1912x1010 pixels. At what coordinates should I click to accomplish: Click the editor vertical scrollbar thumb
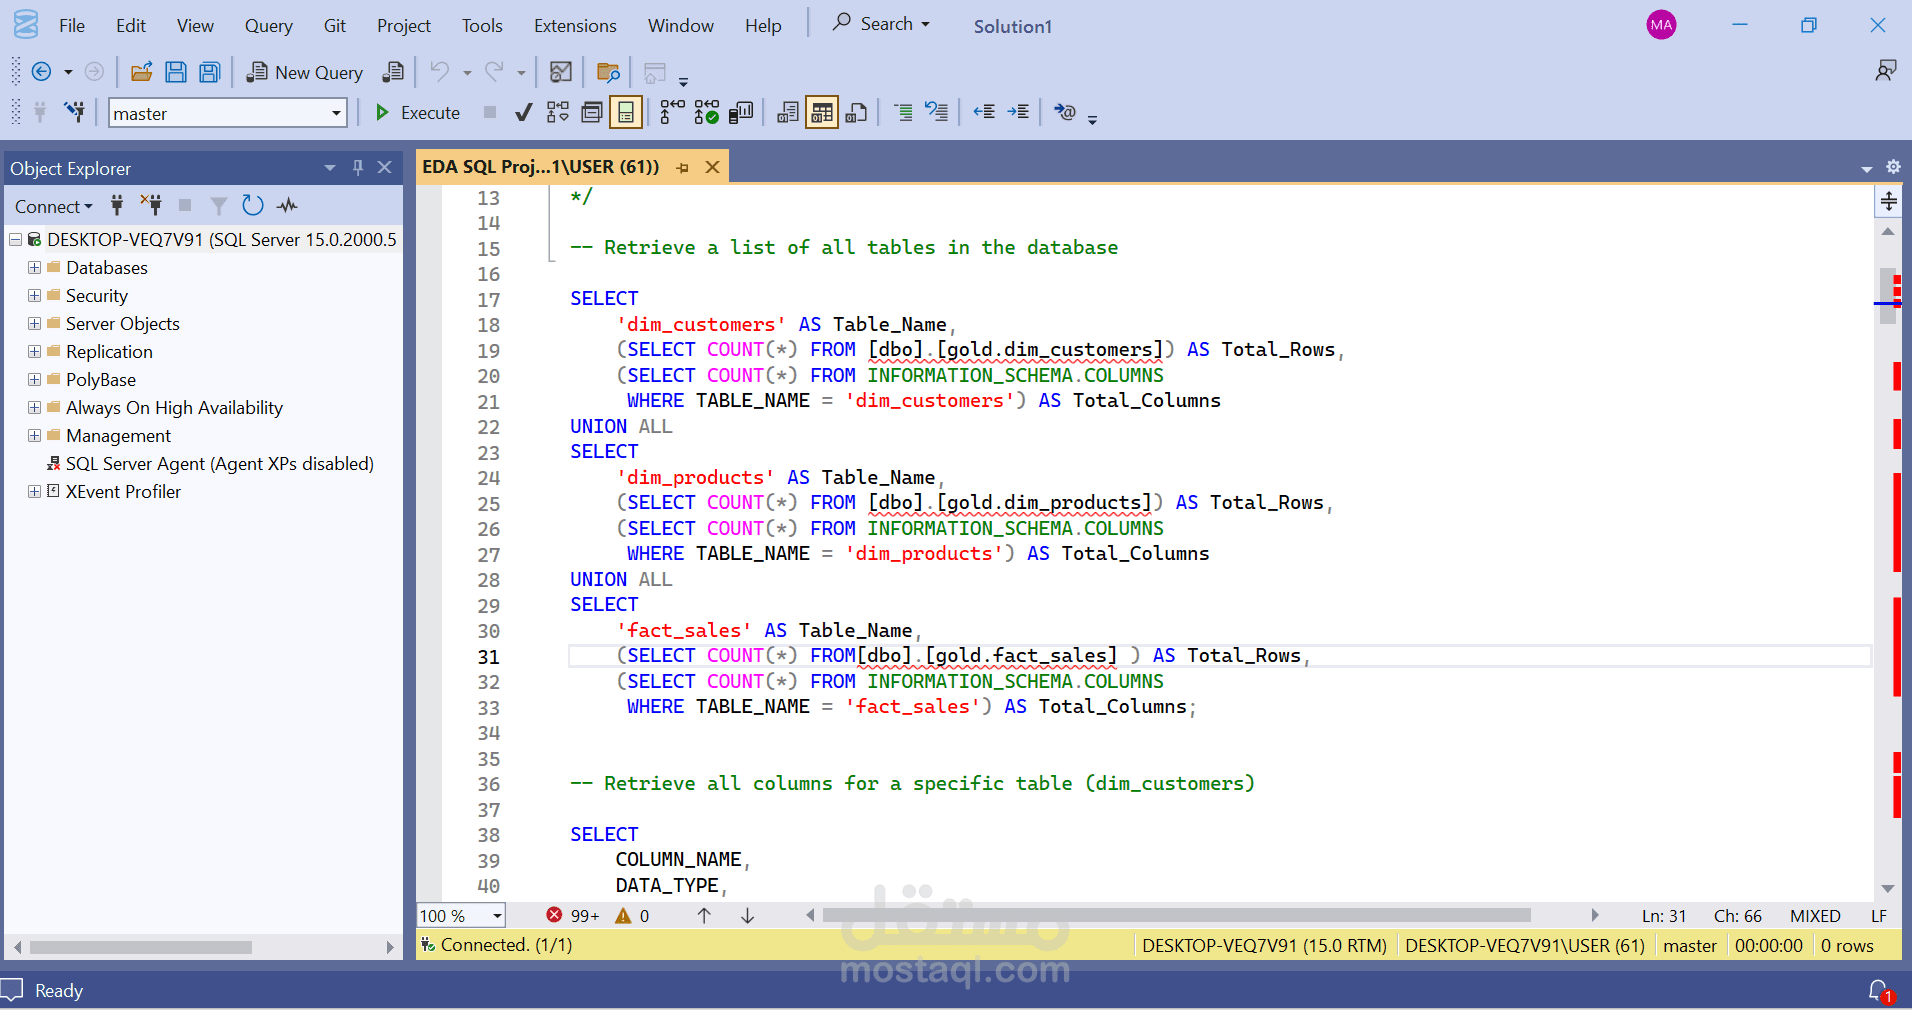(x=1888, y=297)
